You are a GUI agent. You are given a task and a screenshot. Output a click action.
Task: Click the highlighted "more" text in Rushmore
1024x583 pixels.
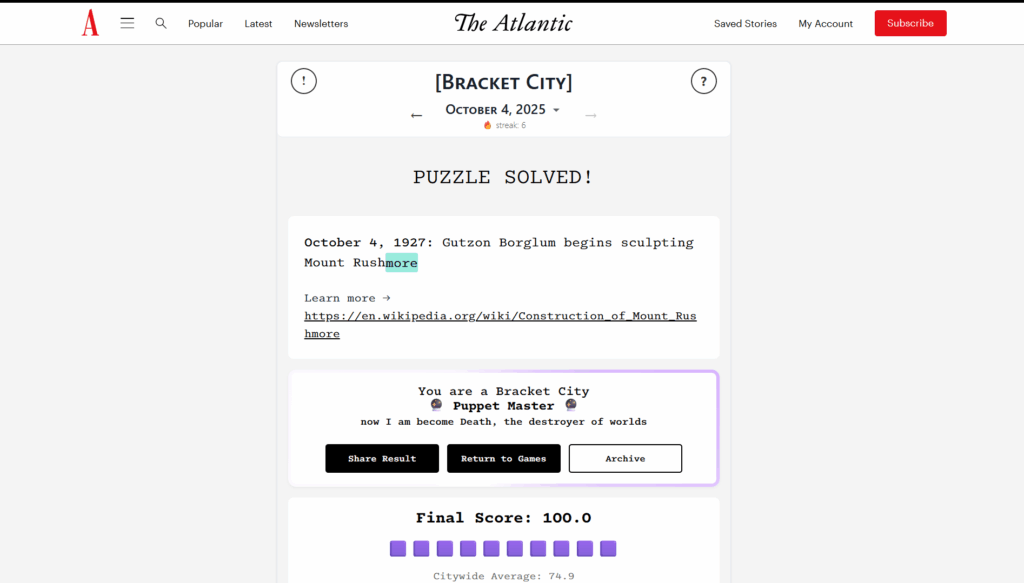click(402, 262)
